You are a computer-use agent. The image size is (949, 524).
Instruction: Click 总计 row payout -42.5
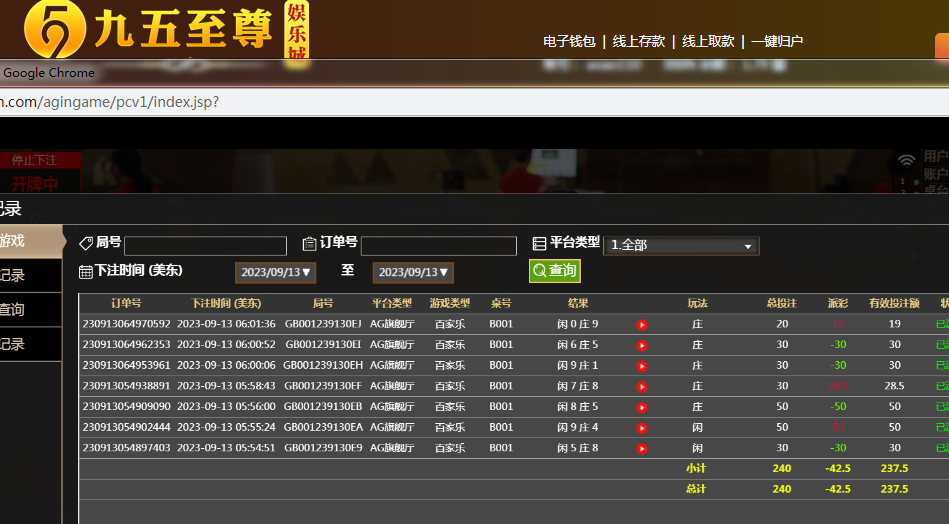click(838, 489)
